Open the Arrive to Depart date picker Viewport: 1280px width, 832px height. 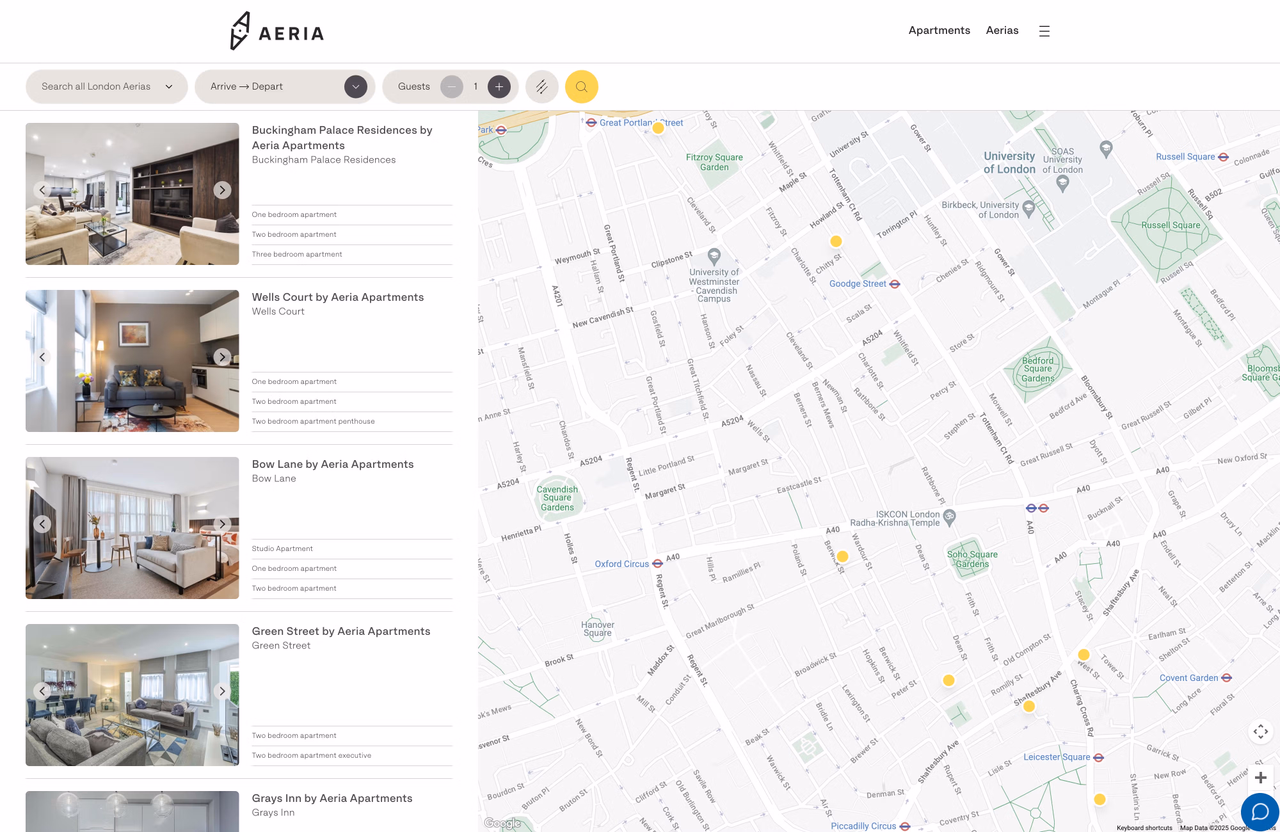click(285, 87)
